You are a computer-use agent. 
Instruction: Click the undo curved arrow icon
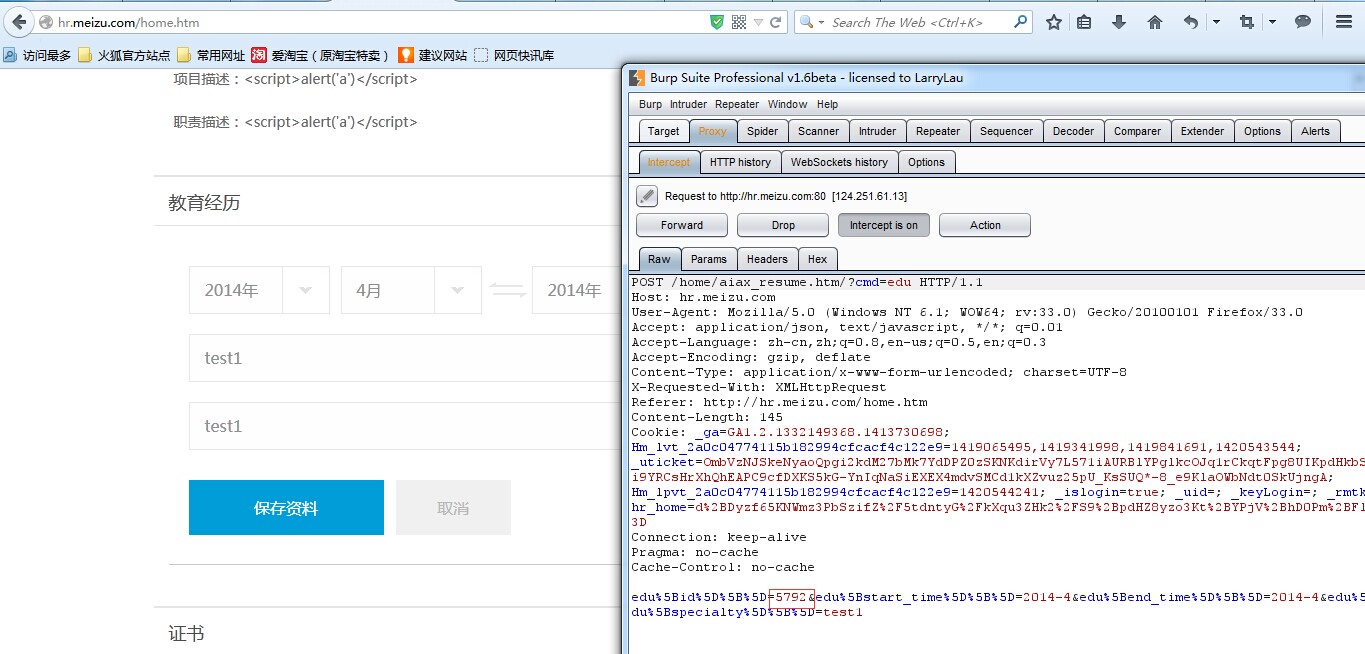1190,22
